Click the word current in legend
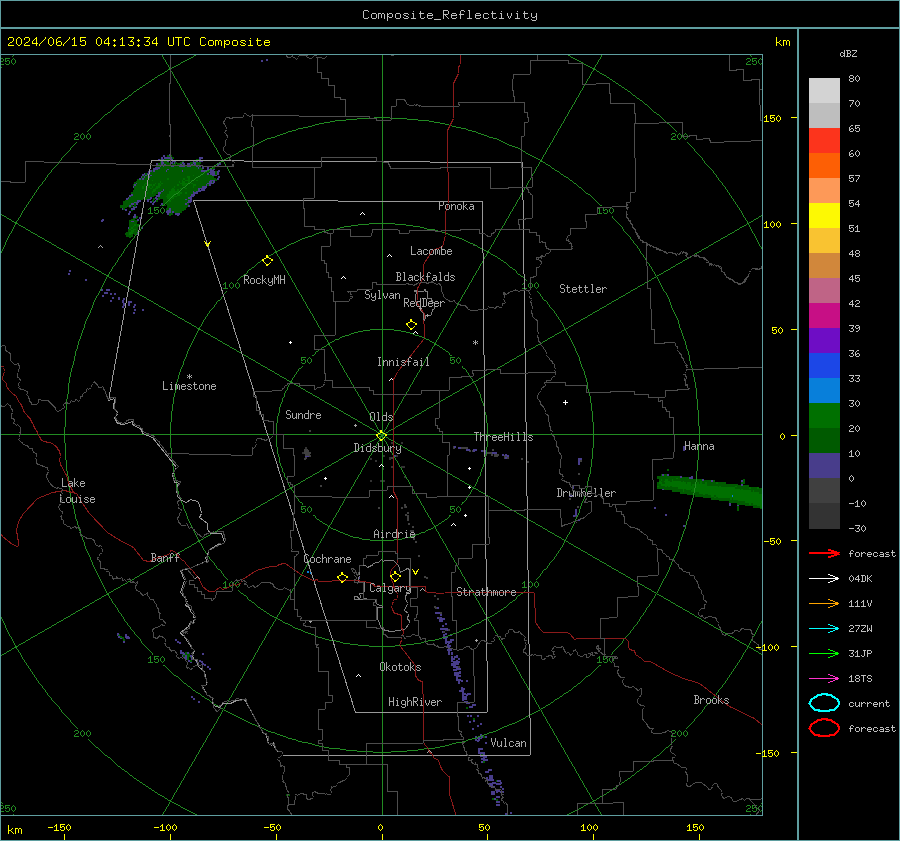Image resolution: width=900 pixels, height=841 pixels. (869, 703)
